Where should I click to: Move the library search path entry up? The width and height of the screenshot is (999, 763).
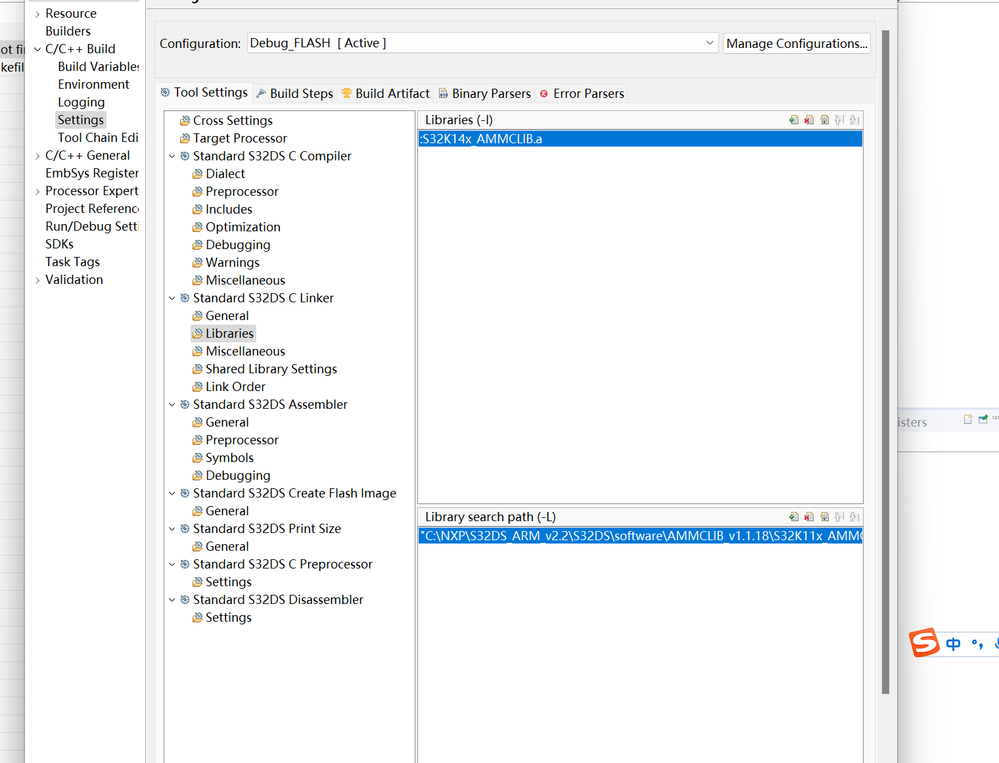tap(838, 516)
